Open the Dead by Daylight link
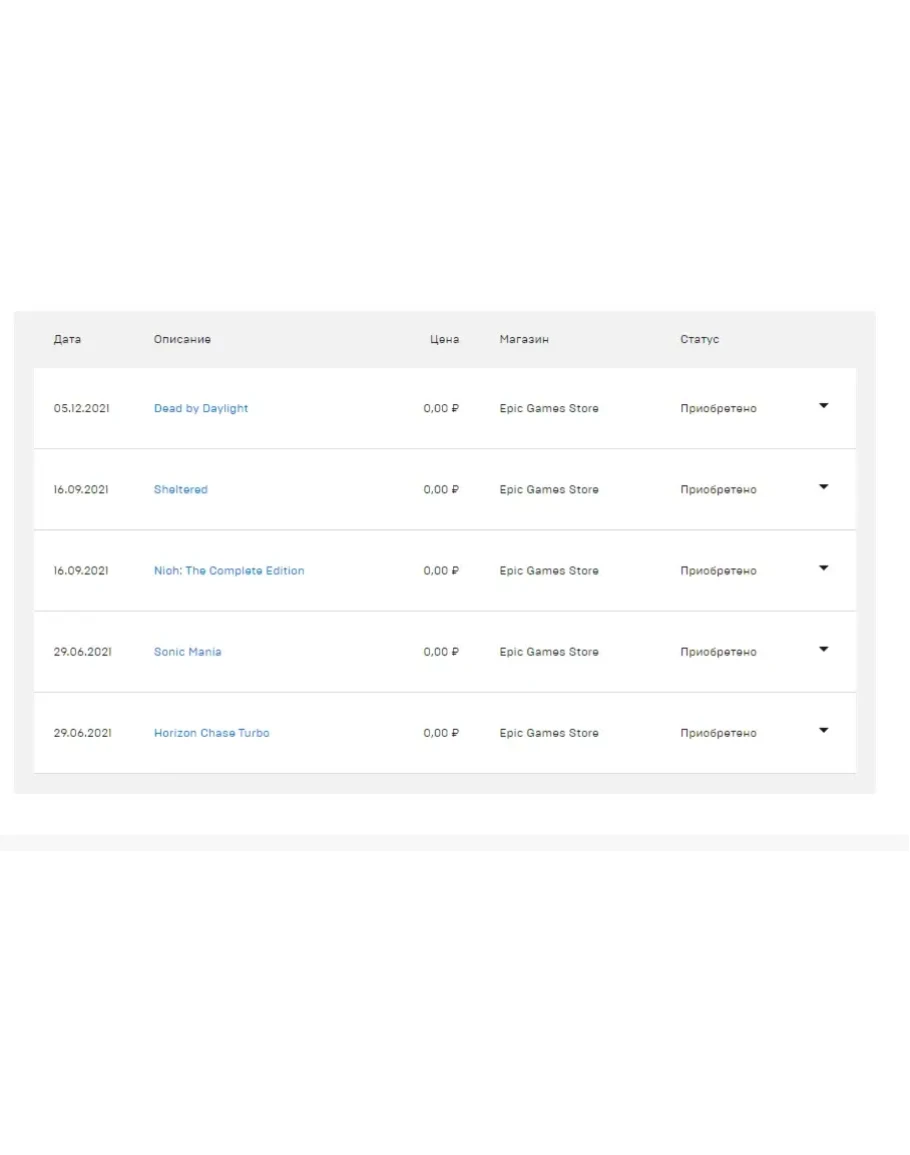The width and height of the screenshot is (910, 1155). click(201, 409)
